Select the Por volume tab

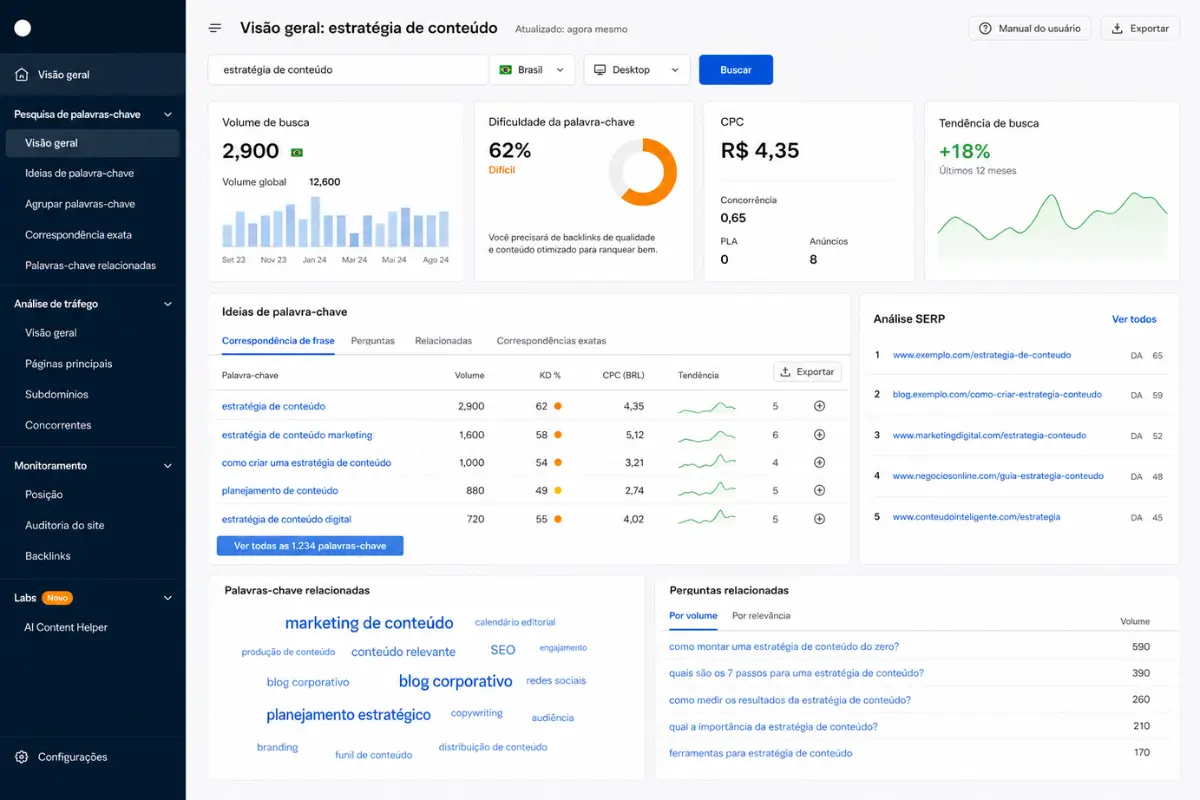coord(693,616)
